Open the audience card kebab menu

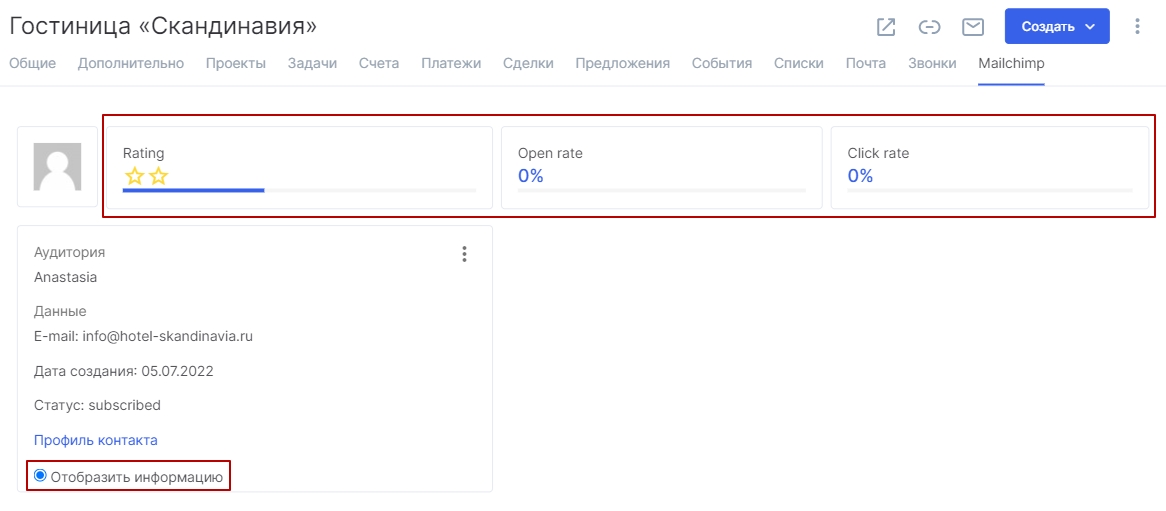464,254
